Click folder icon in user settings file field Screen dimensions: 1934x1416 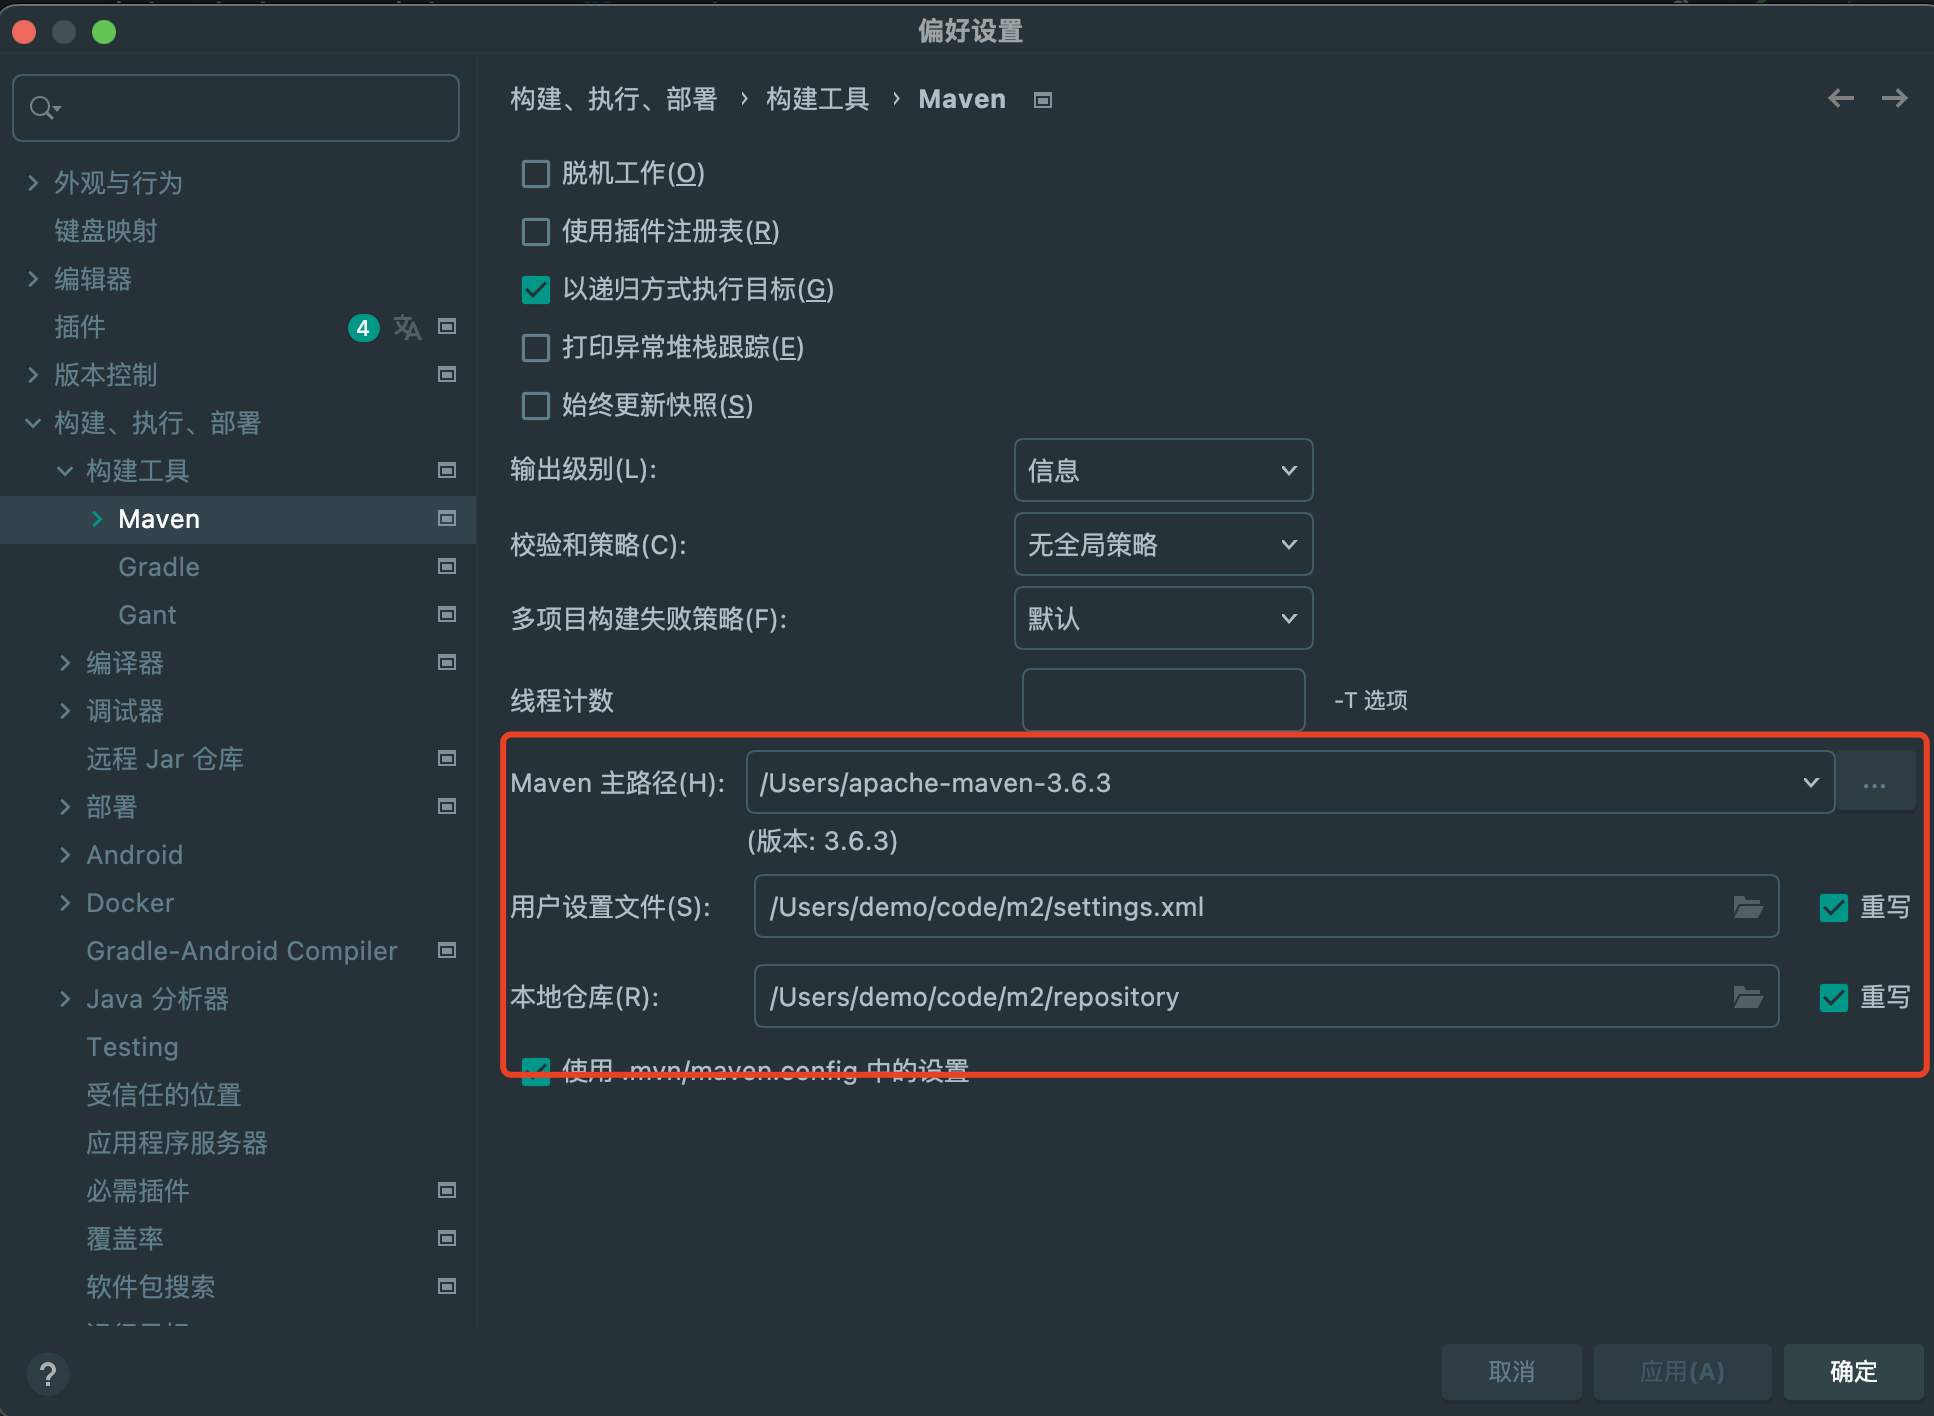click(1747, 907)
